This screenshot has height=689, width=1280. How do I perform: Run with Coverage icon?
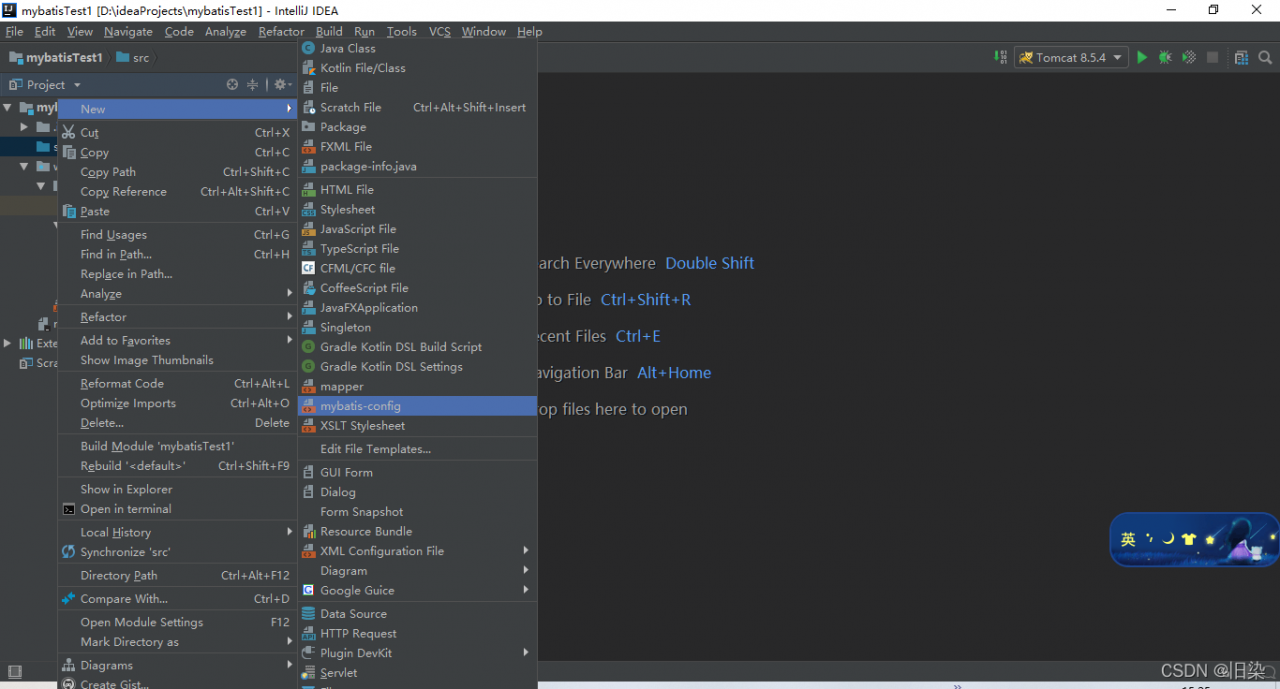[x=1189, y=58]
